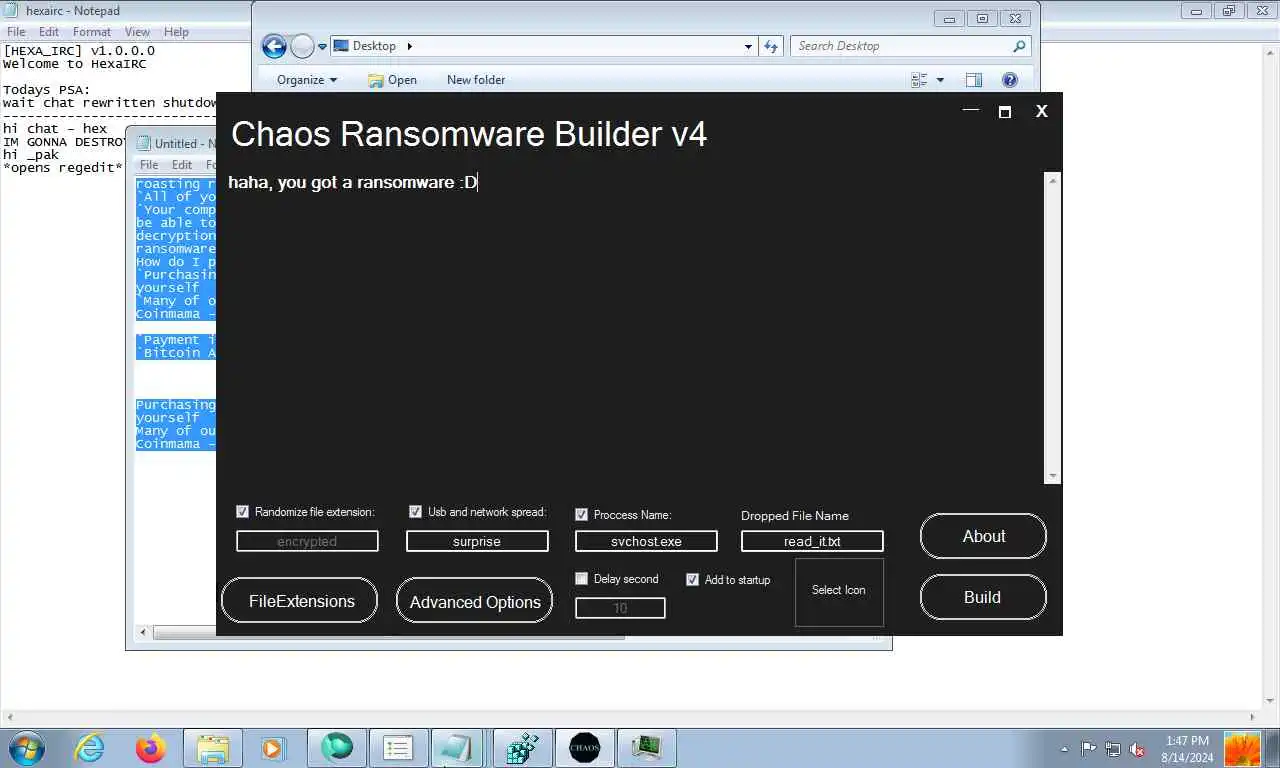The image size is (1280, 768).
Task: Click the Select Icon box
Action: 839,590
